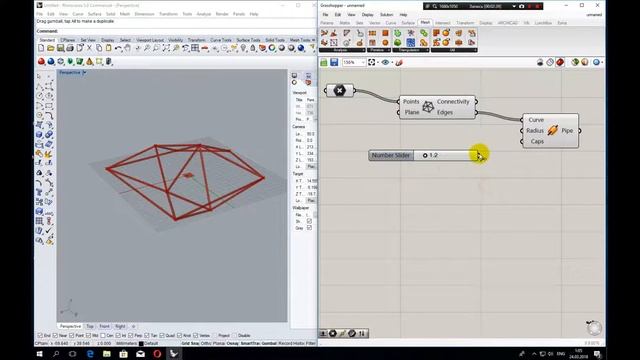Open Microsoft Edge from taskbar

(90, 353)
